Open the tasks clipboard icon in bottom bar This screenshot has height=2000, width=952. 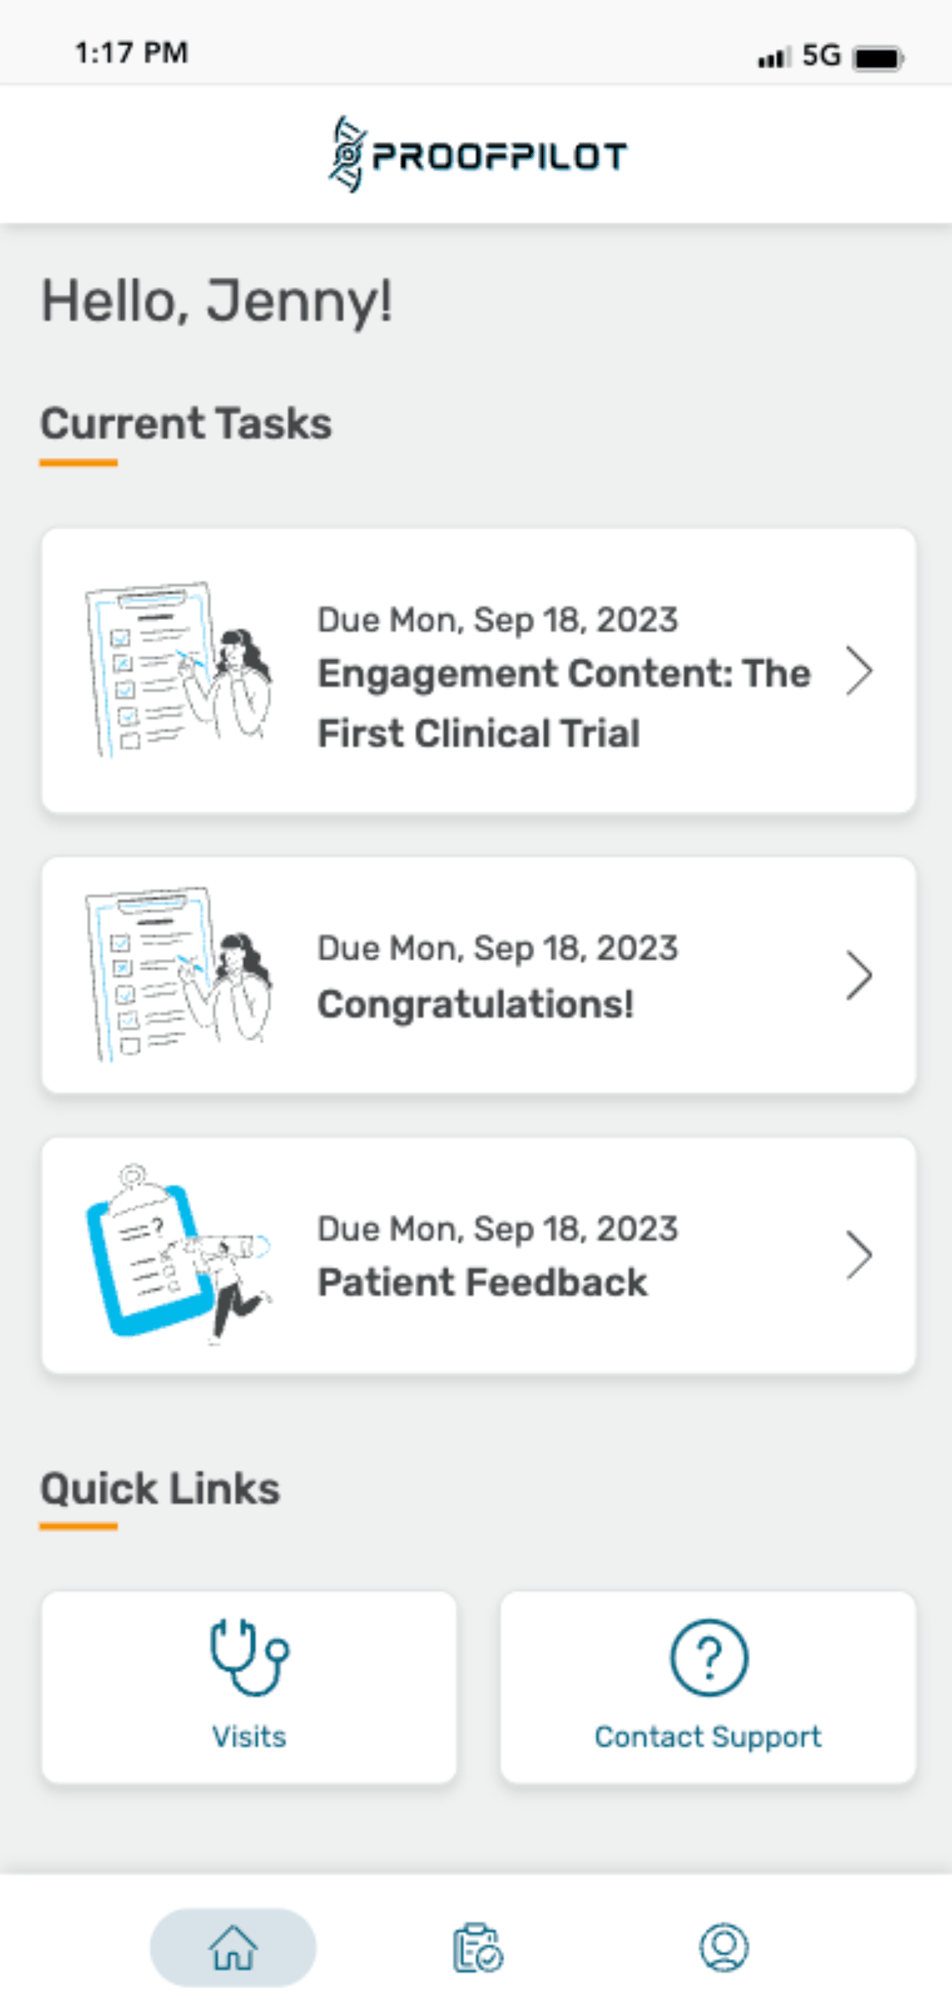click(478, 1947)
